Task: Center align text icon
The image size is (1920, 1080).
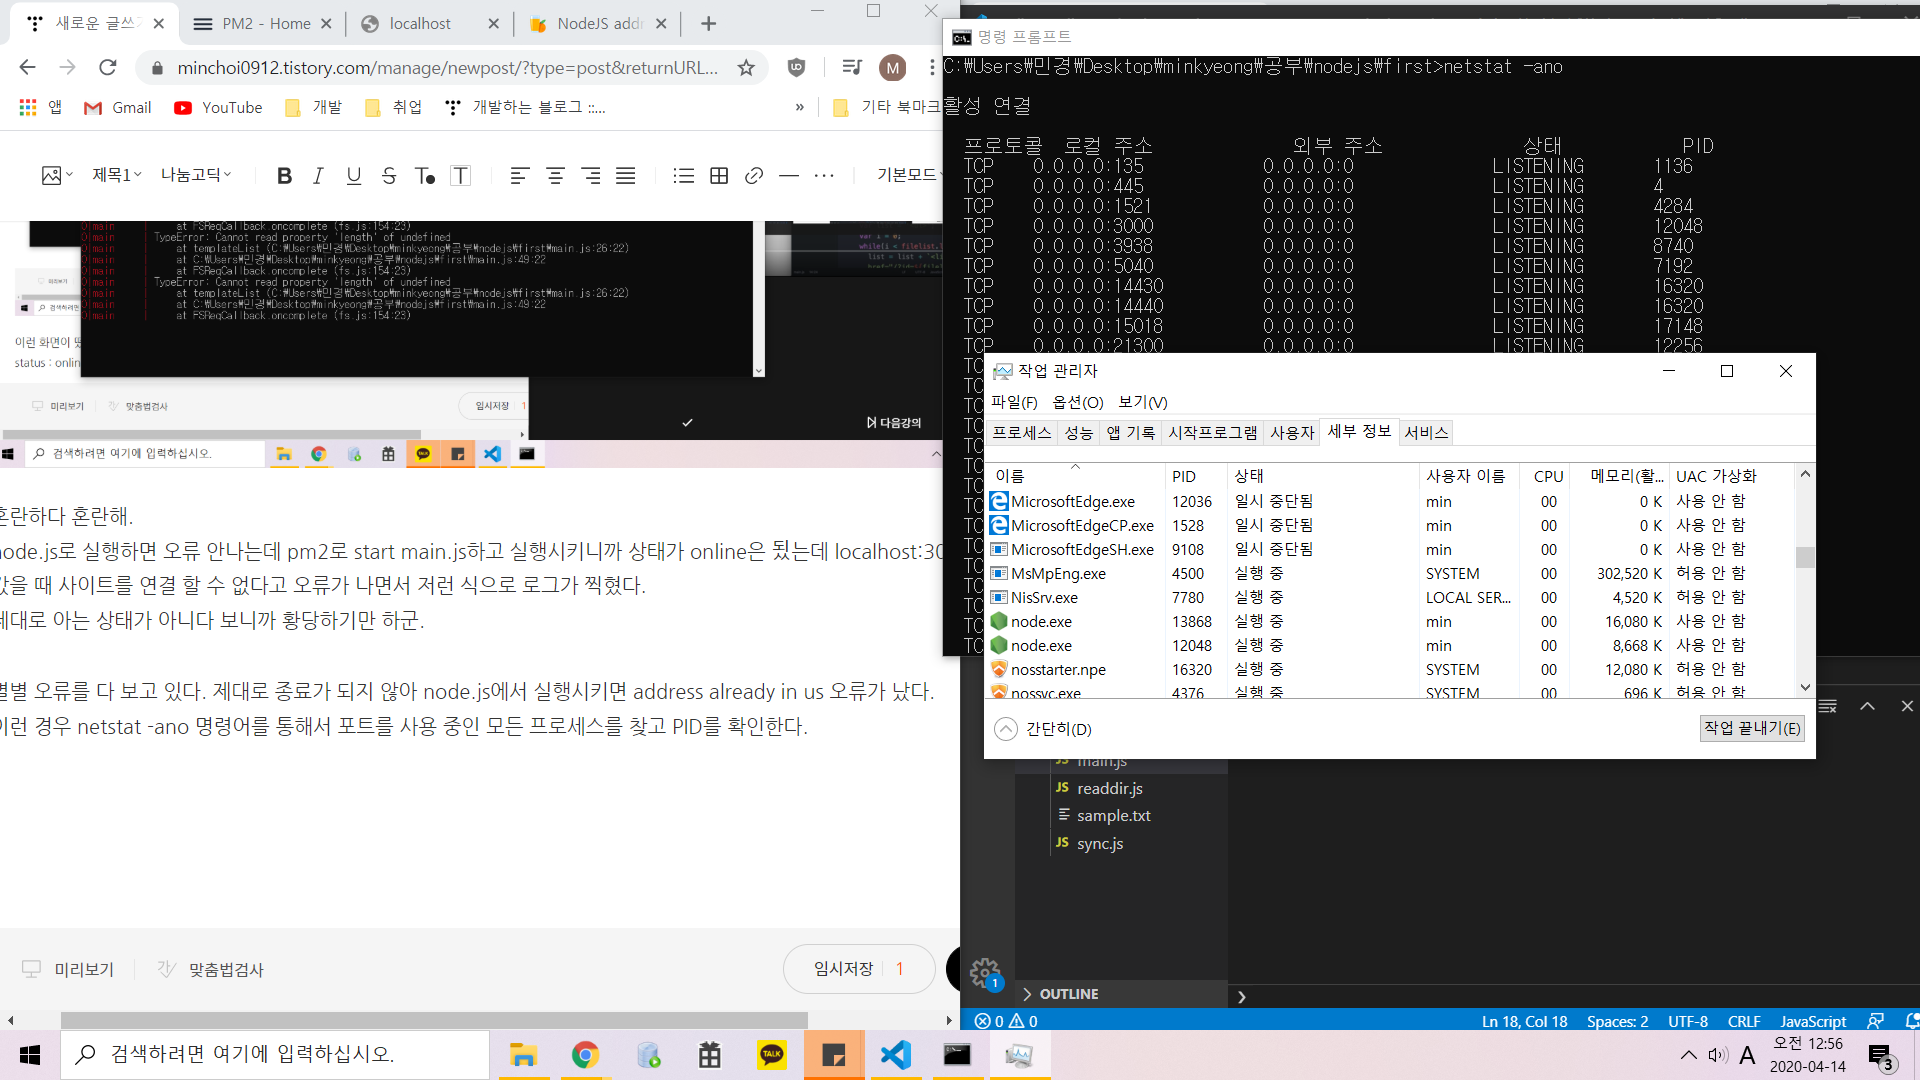Action: 555,176
